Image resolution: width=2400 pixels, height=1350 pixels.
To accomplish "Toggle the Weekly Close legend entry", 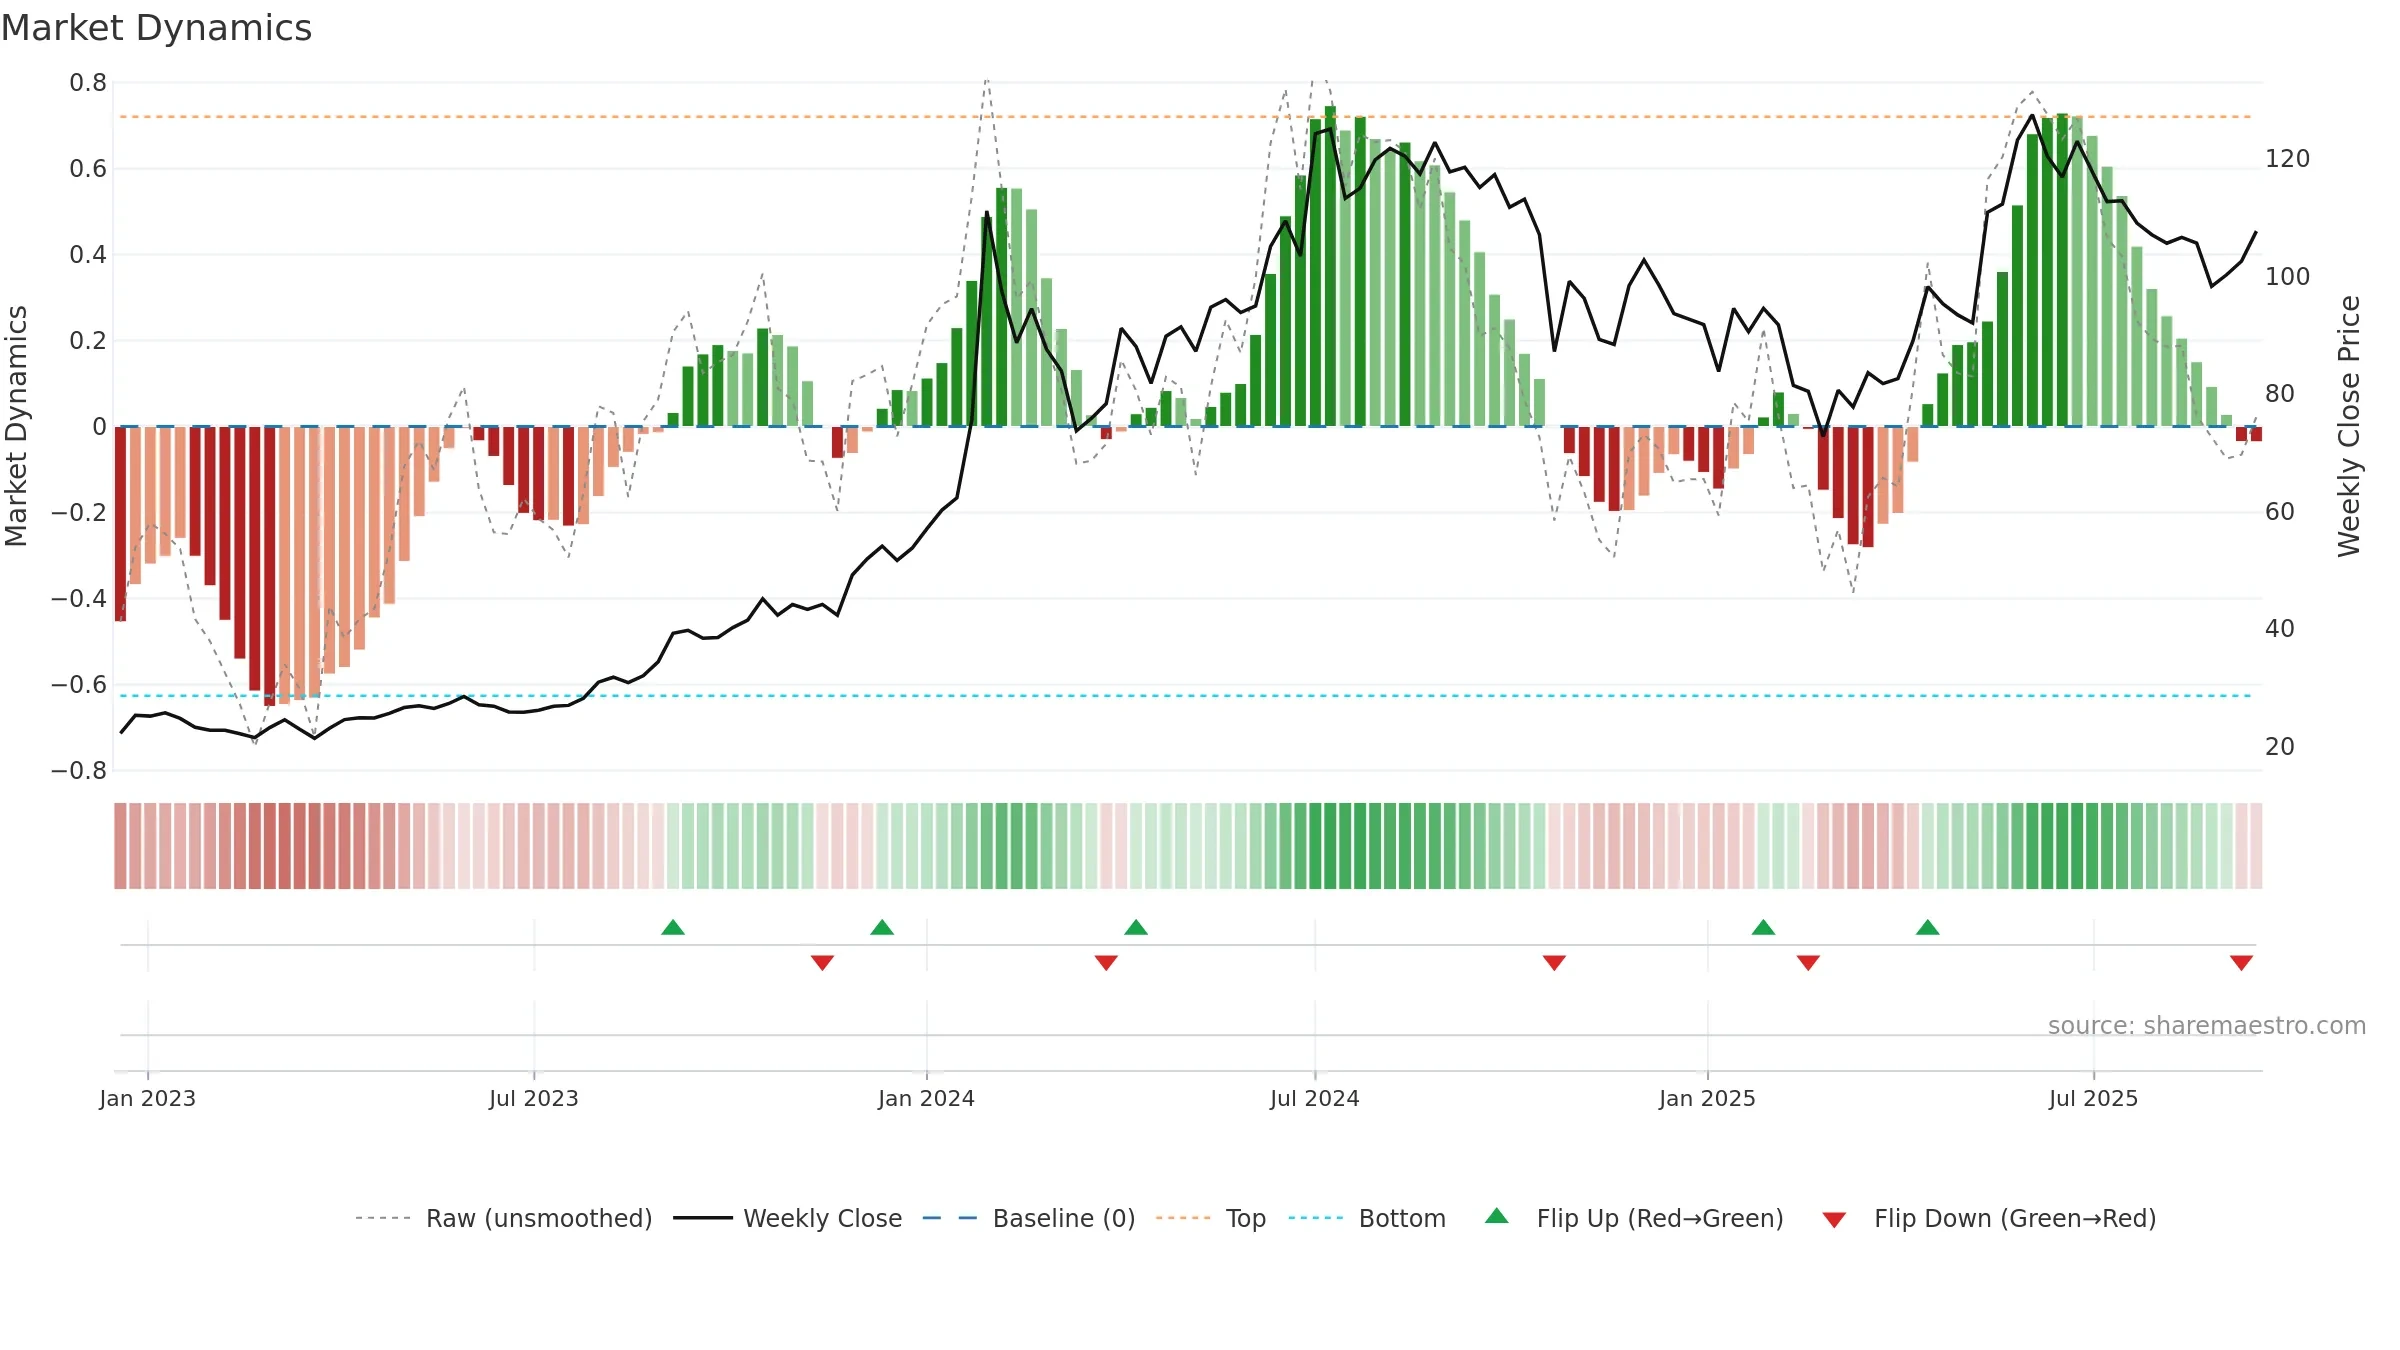I will point(788,1218).
